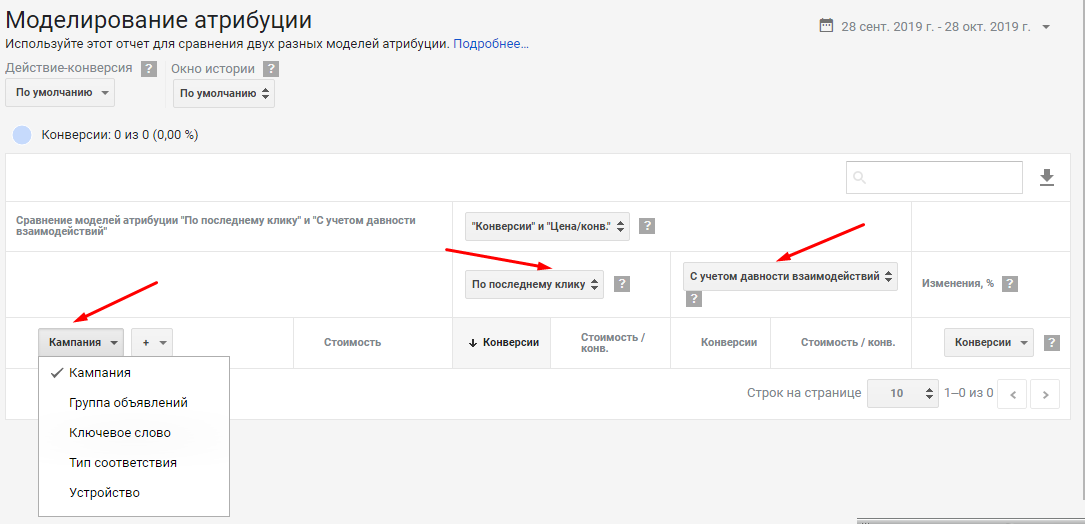Click help icon next to Окно истории
1085x524 pixels.
point(271,69)
